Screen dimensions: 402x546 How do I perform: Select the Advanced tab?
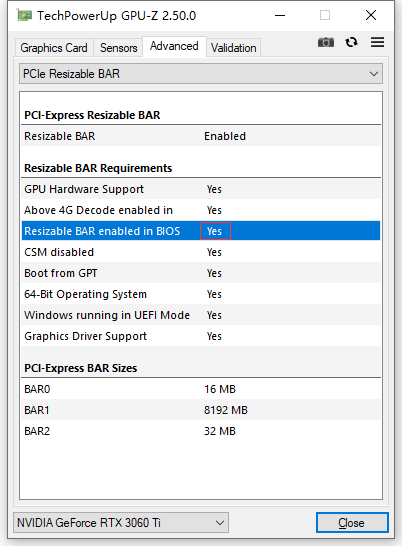[x=174, y=46]
